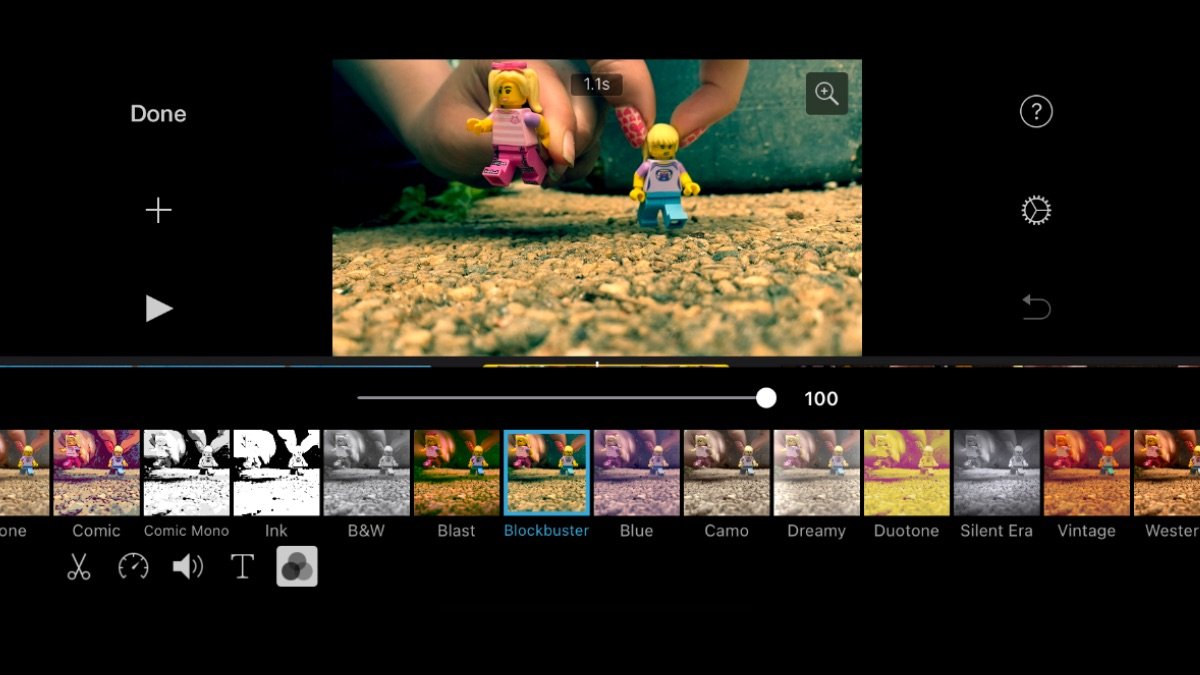Select the scissors Actions tool
The height and width of the screenshot is (675, 1200).
(x=79, y=567)
